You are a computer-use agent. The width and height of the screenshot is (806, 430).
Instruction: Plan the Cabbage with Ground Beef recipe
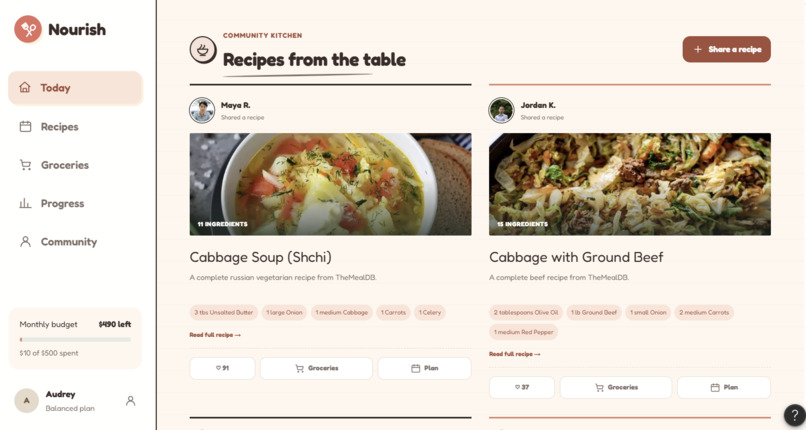point(724,387)
